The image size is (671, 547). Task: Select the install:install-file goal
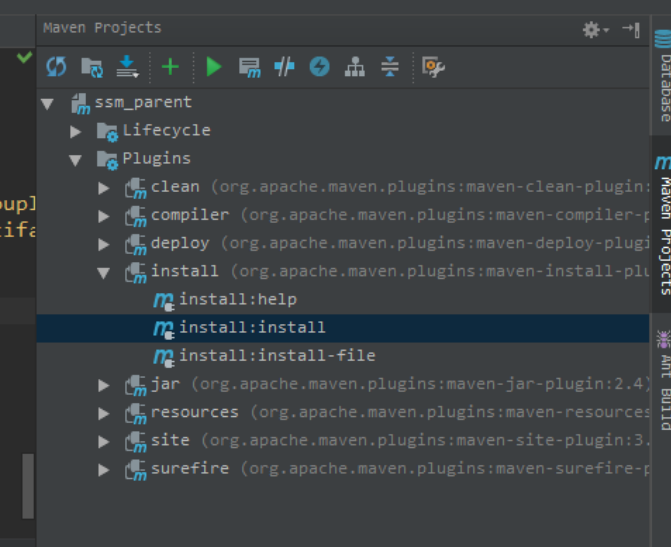[x=277, y=356]
